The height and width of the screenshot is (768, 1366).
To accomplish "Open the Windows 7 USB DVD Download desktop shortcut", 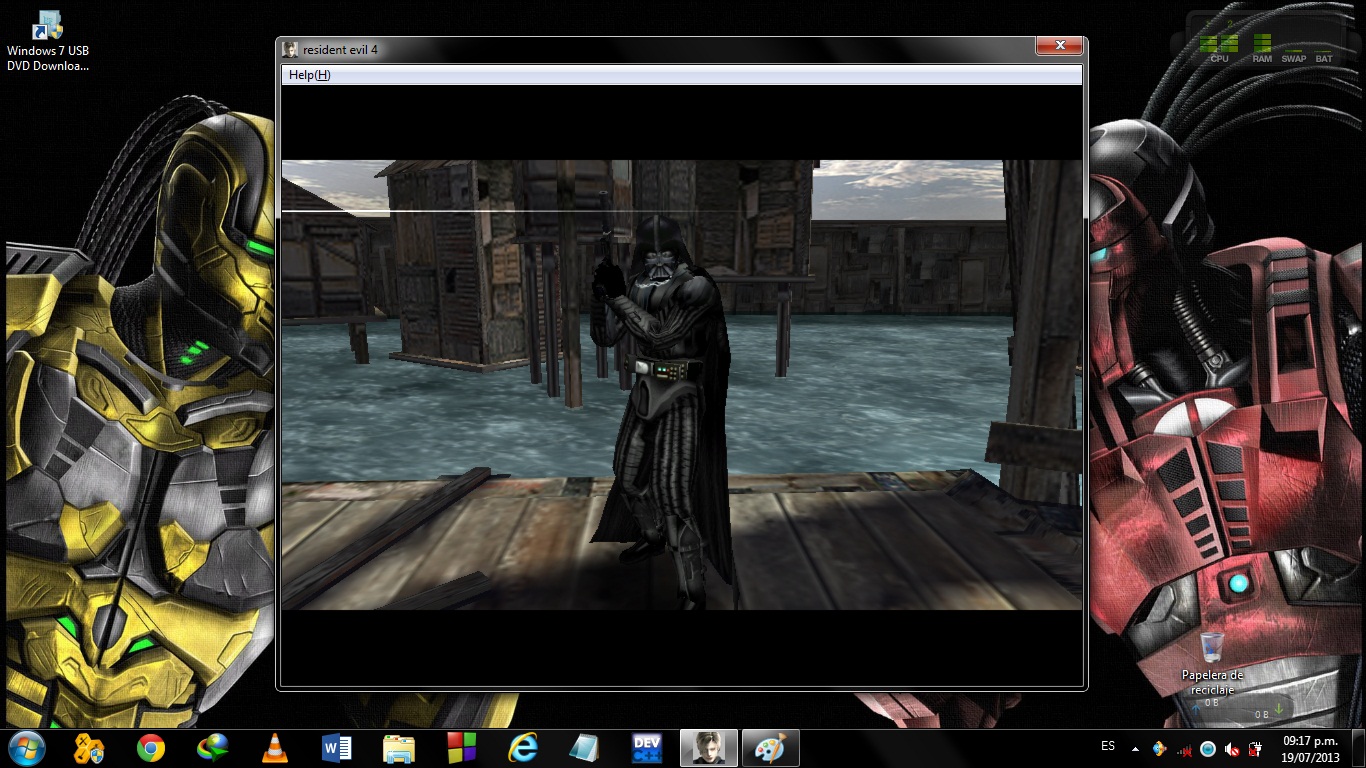I will (48, 41).
